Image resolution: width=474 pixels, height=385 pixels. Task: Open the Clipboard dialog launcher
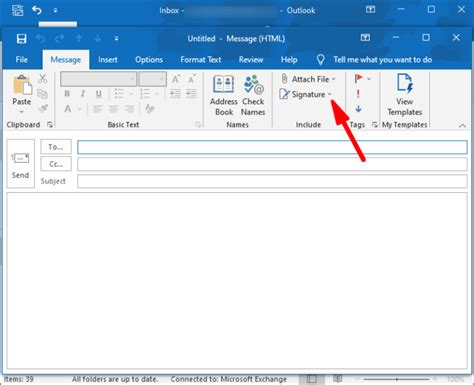click(x=50, y=125)
